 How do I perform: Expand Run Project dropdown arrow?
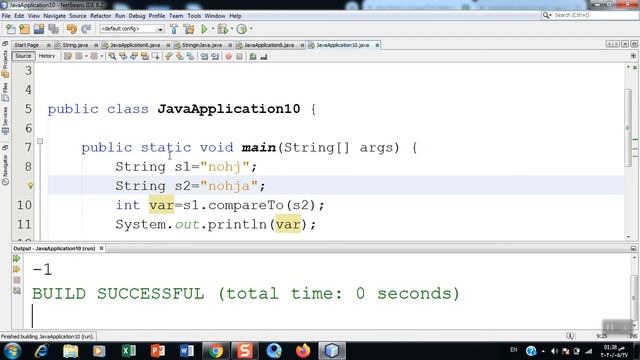(x=213, y=29)
